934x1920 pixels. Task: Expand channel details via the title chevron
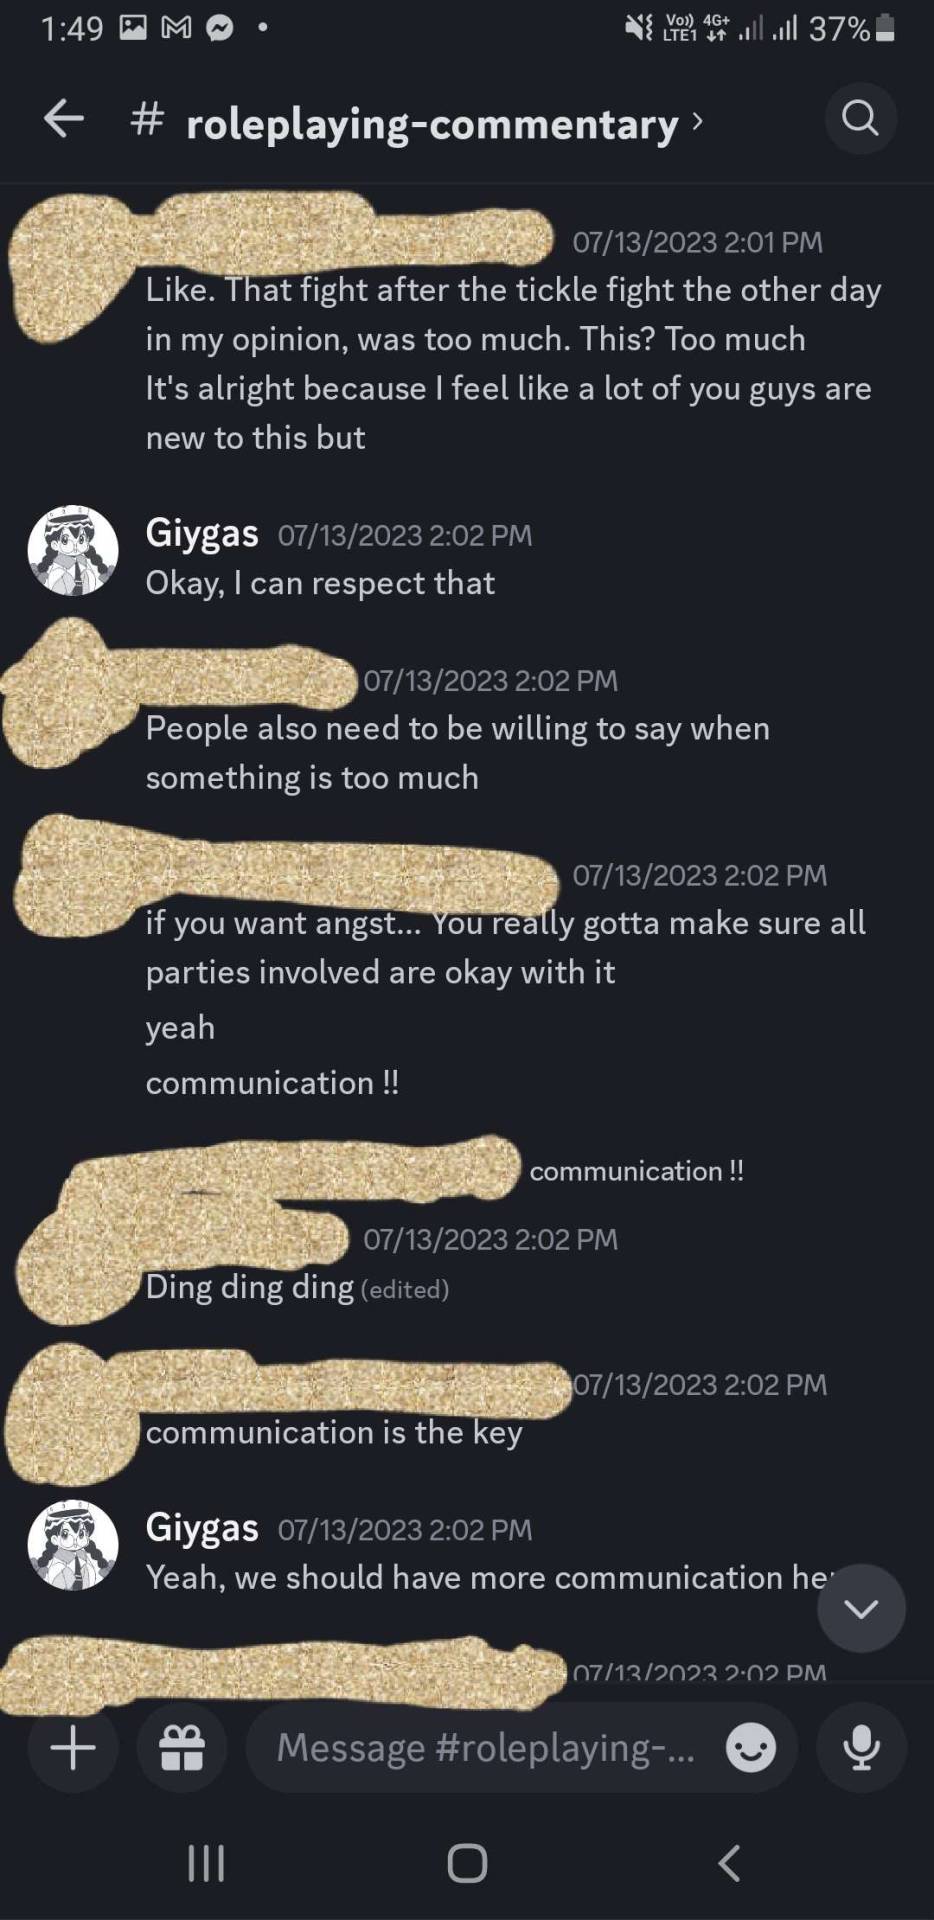coord(698,121)
